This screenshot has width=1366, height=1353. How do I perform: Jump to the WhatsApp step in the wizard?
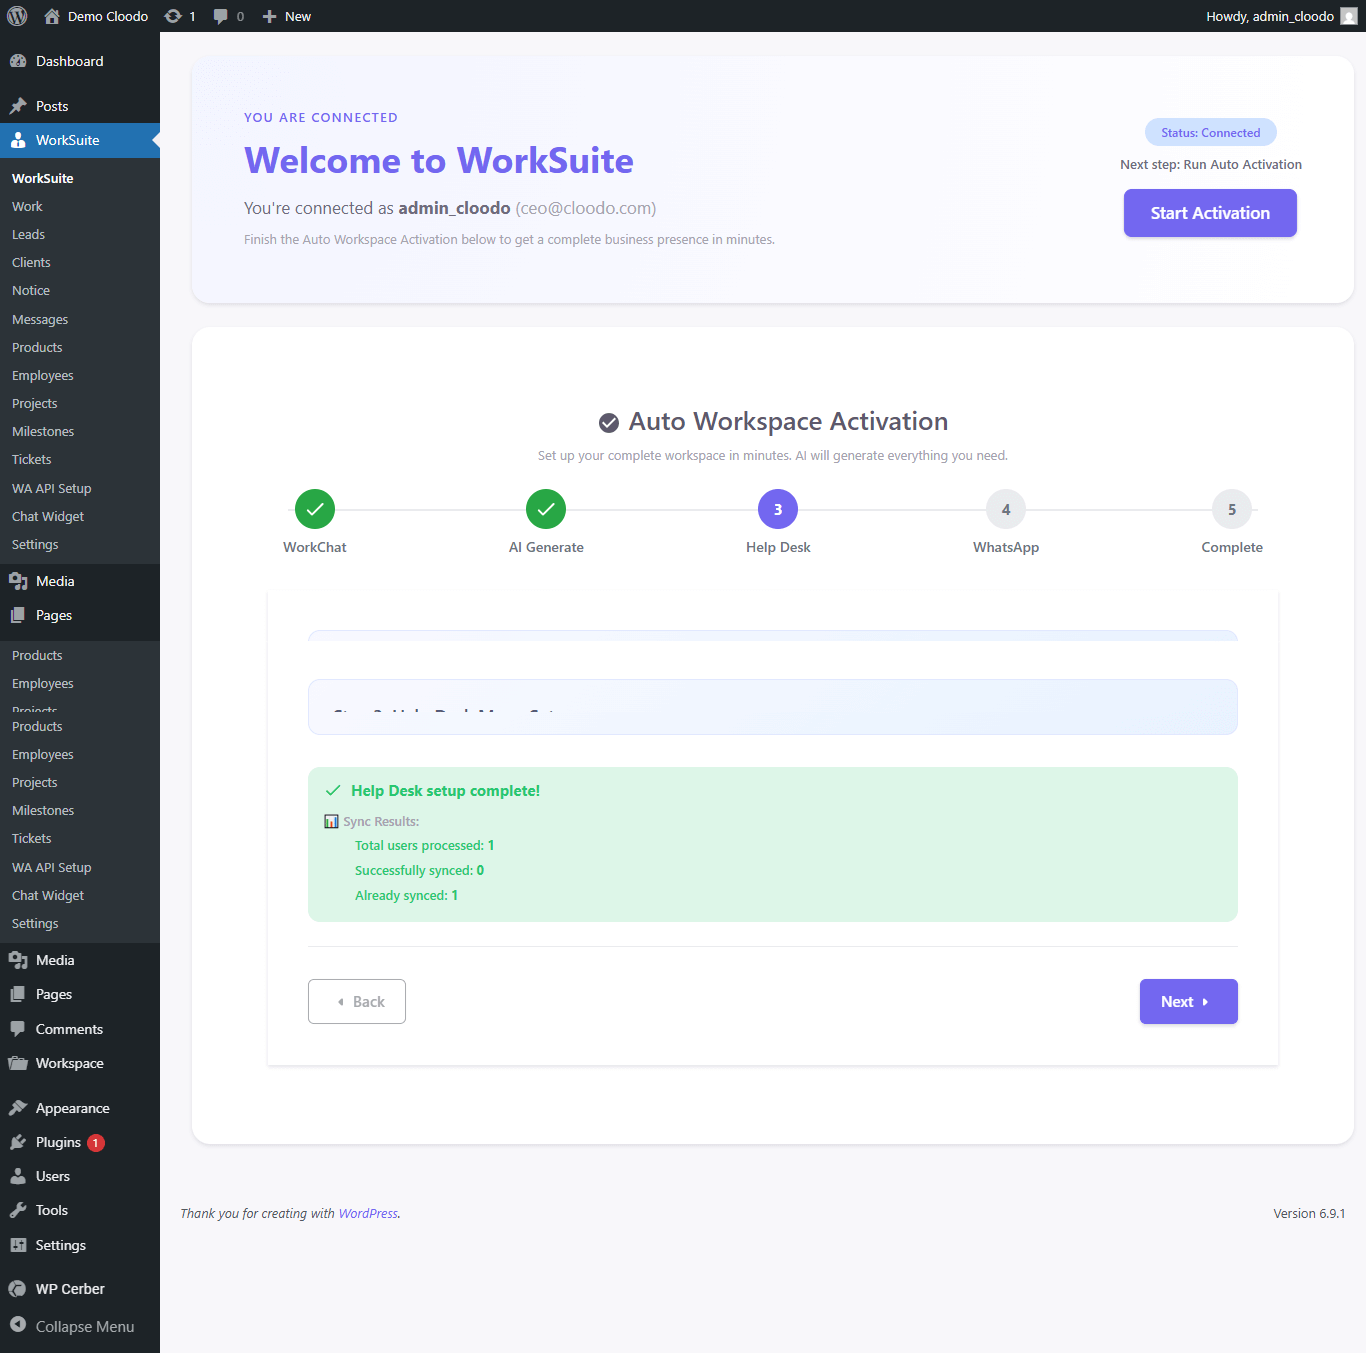point(1005,509)
